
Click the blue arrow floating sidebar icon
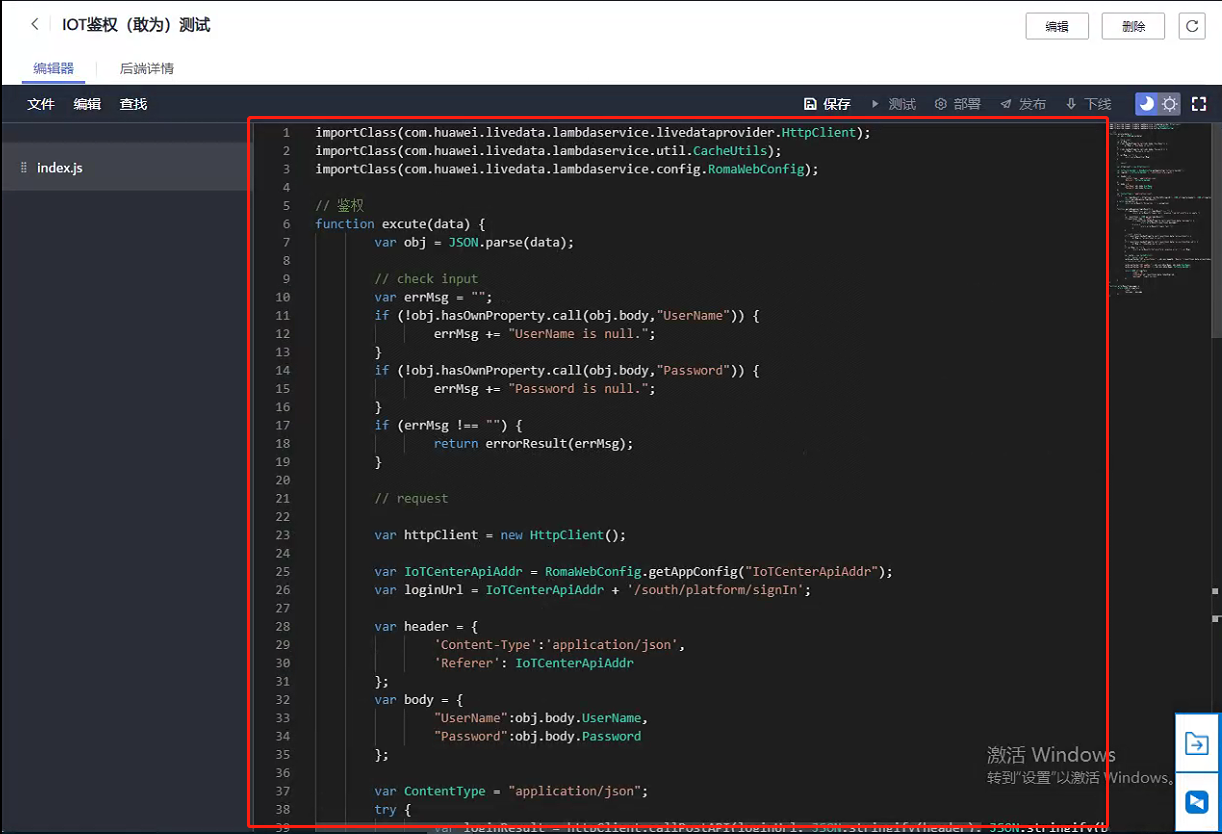point(1197,743)
